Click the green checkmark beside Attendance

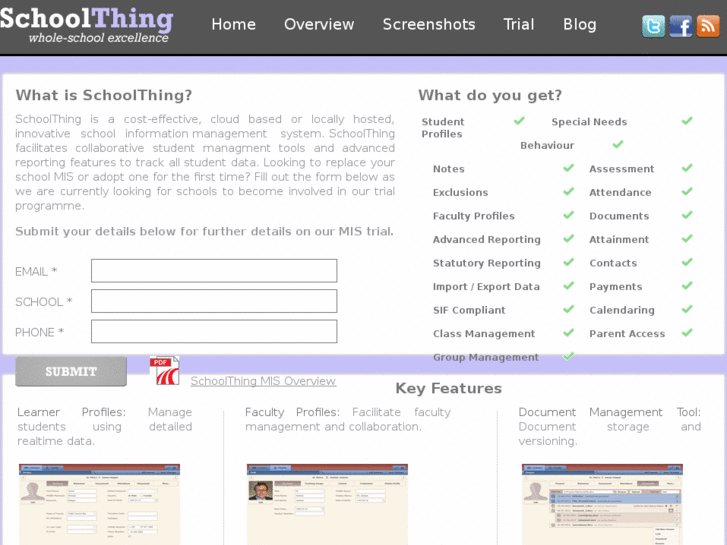click(x=687, y=192)
